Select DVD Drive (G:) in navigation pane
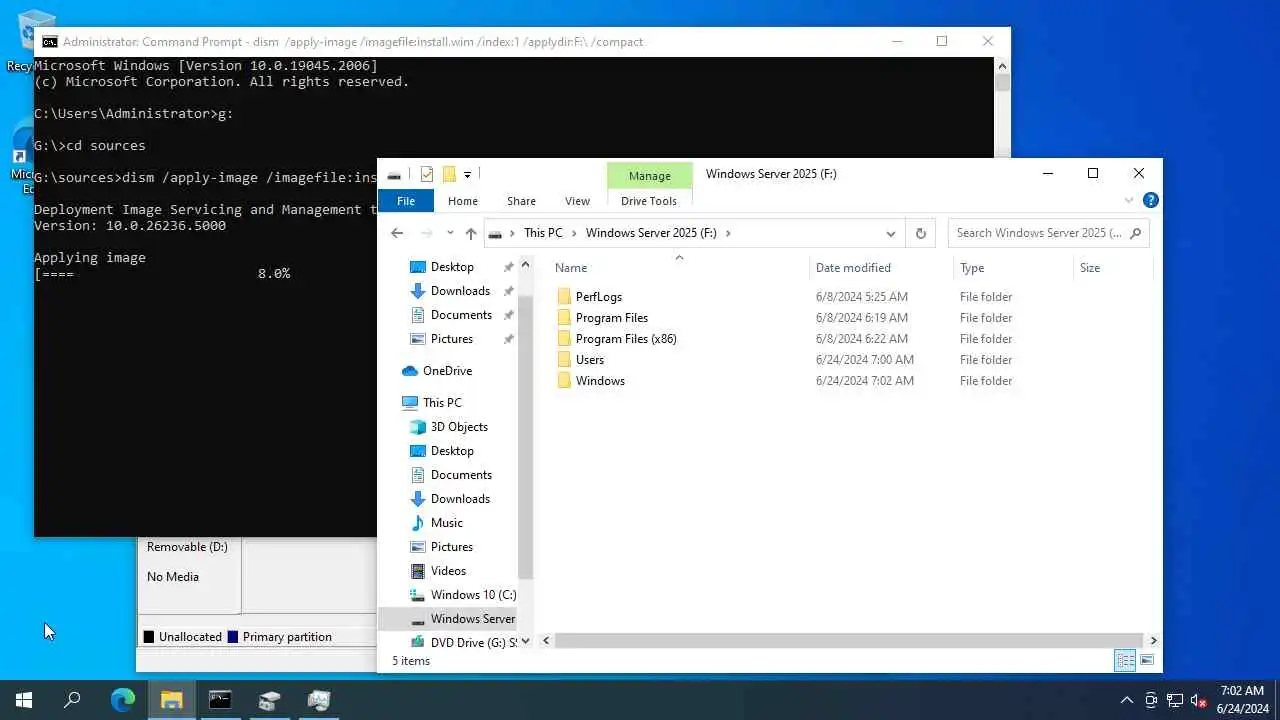Screen dimensions: 1280x720 473,643
